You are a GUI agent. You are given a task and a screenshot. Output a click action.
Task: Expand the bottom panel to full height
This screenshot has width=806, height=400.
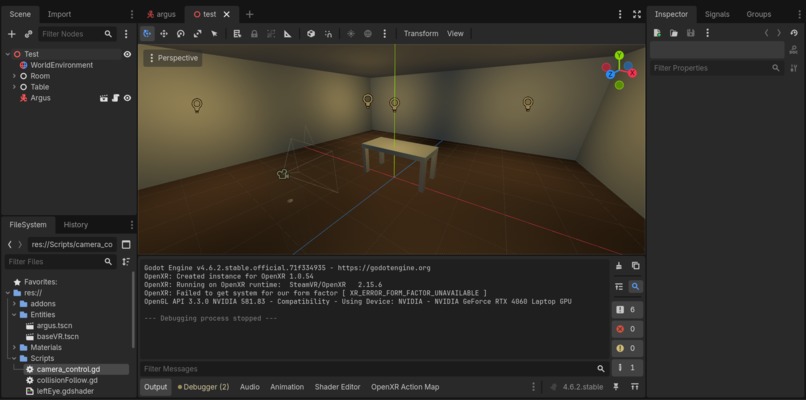635,387
